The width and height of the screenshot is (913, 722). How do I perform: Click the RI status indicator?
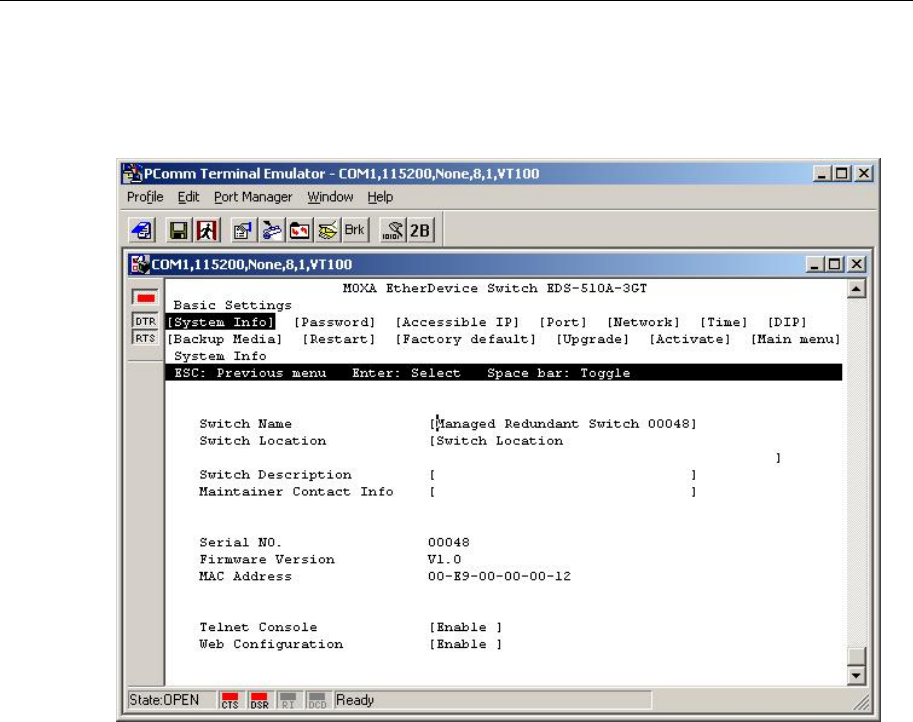(x=288, y=700)
